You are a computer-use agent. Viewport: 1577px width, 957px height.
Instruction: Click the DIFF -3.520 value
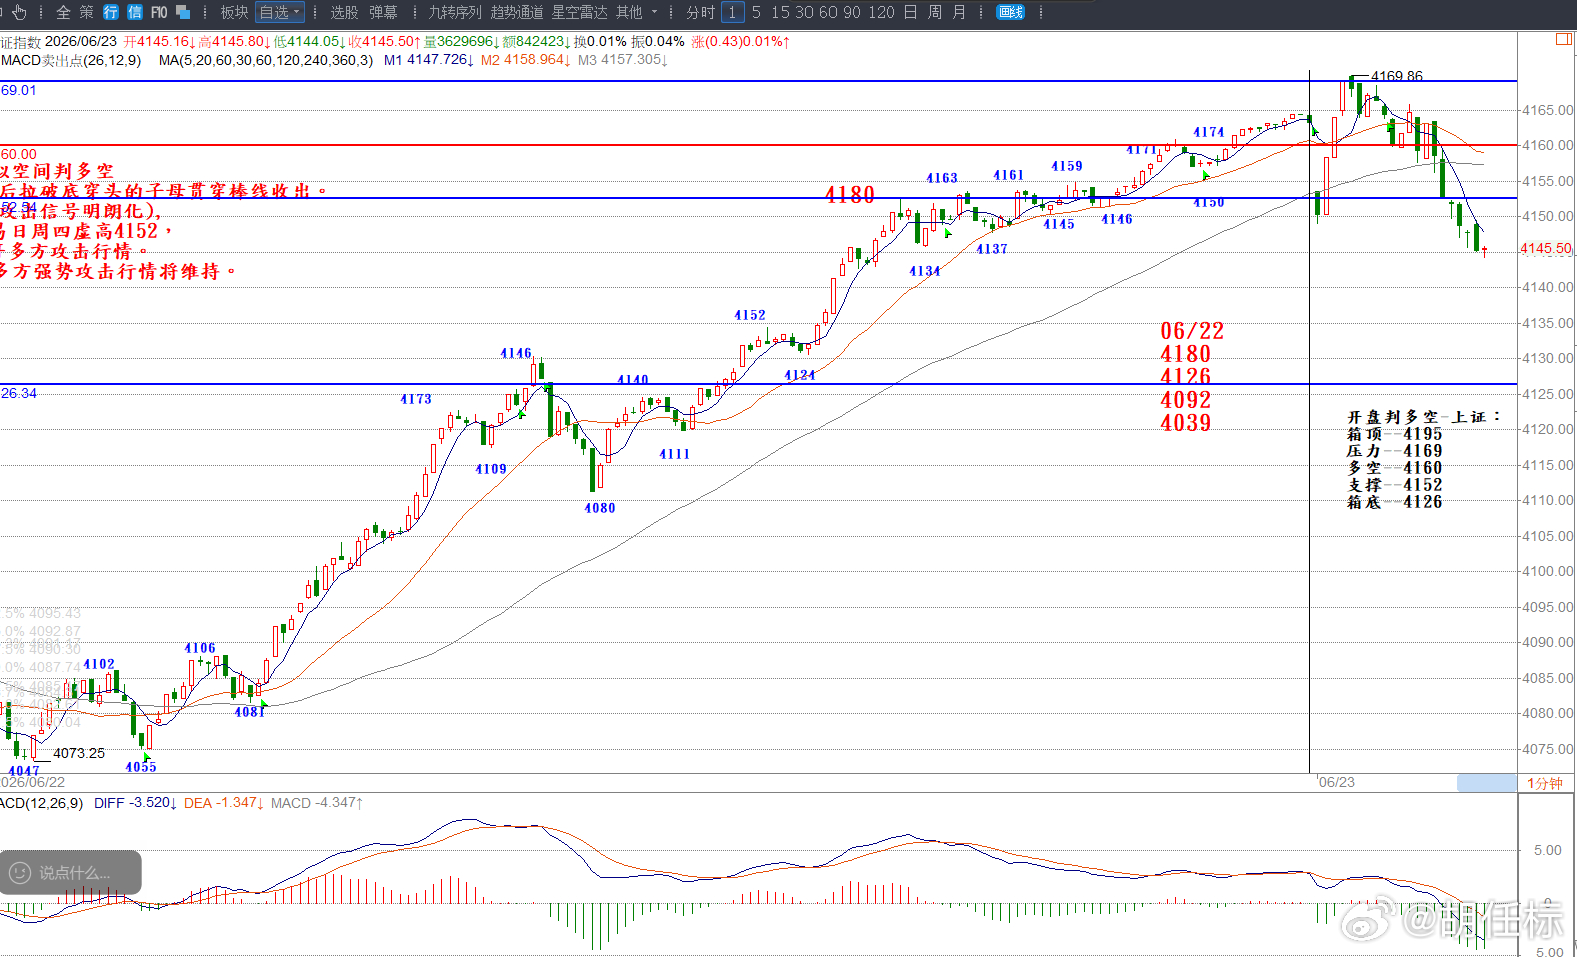(x=135, y=803)
